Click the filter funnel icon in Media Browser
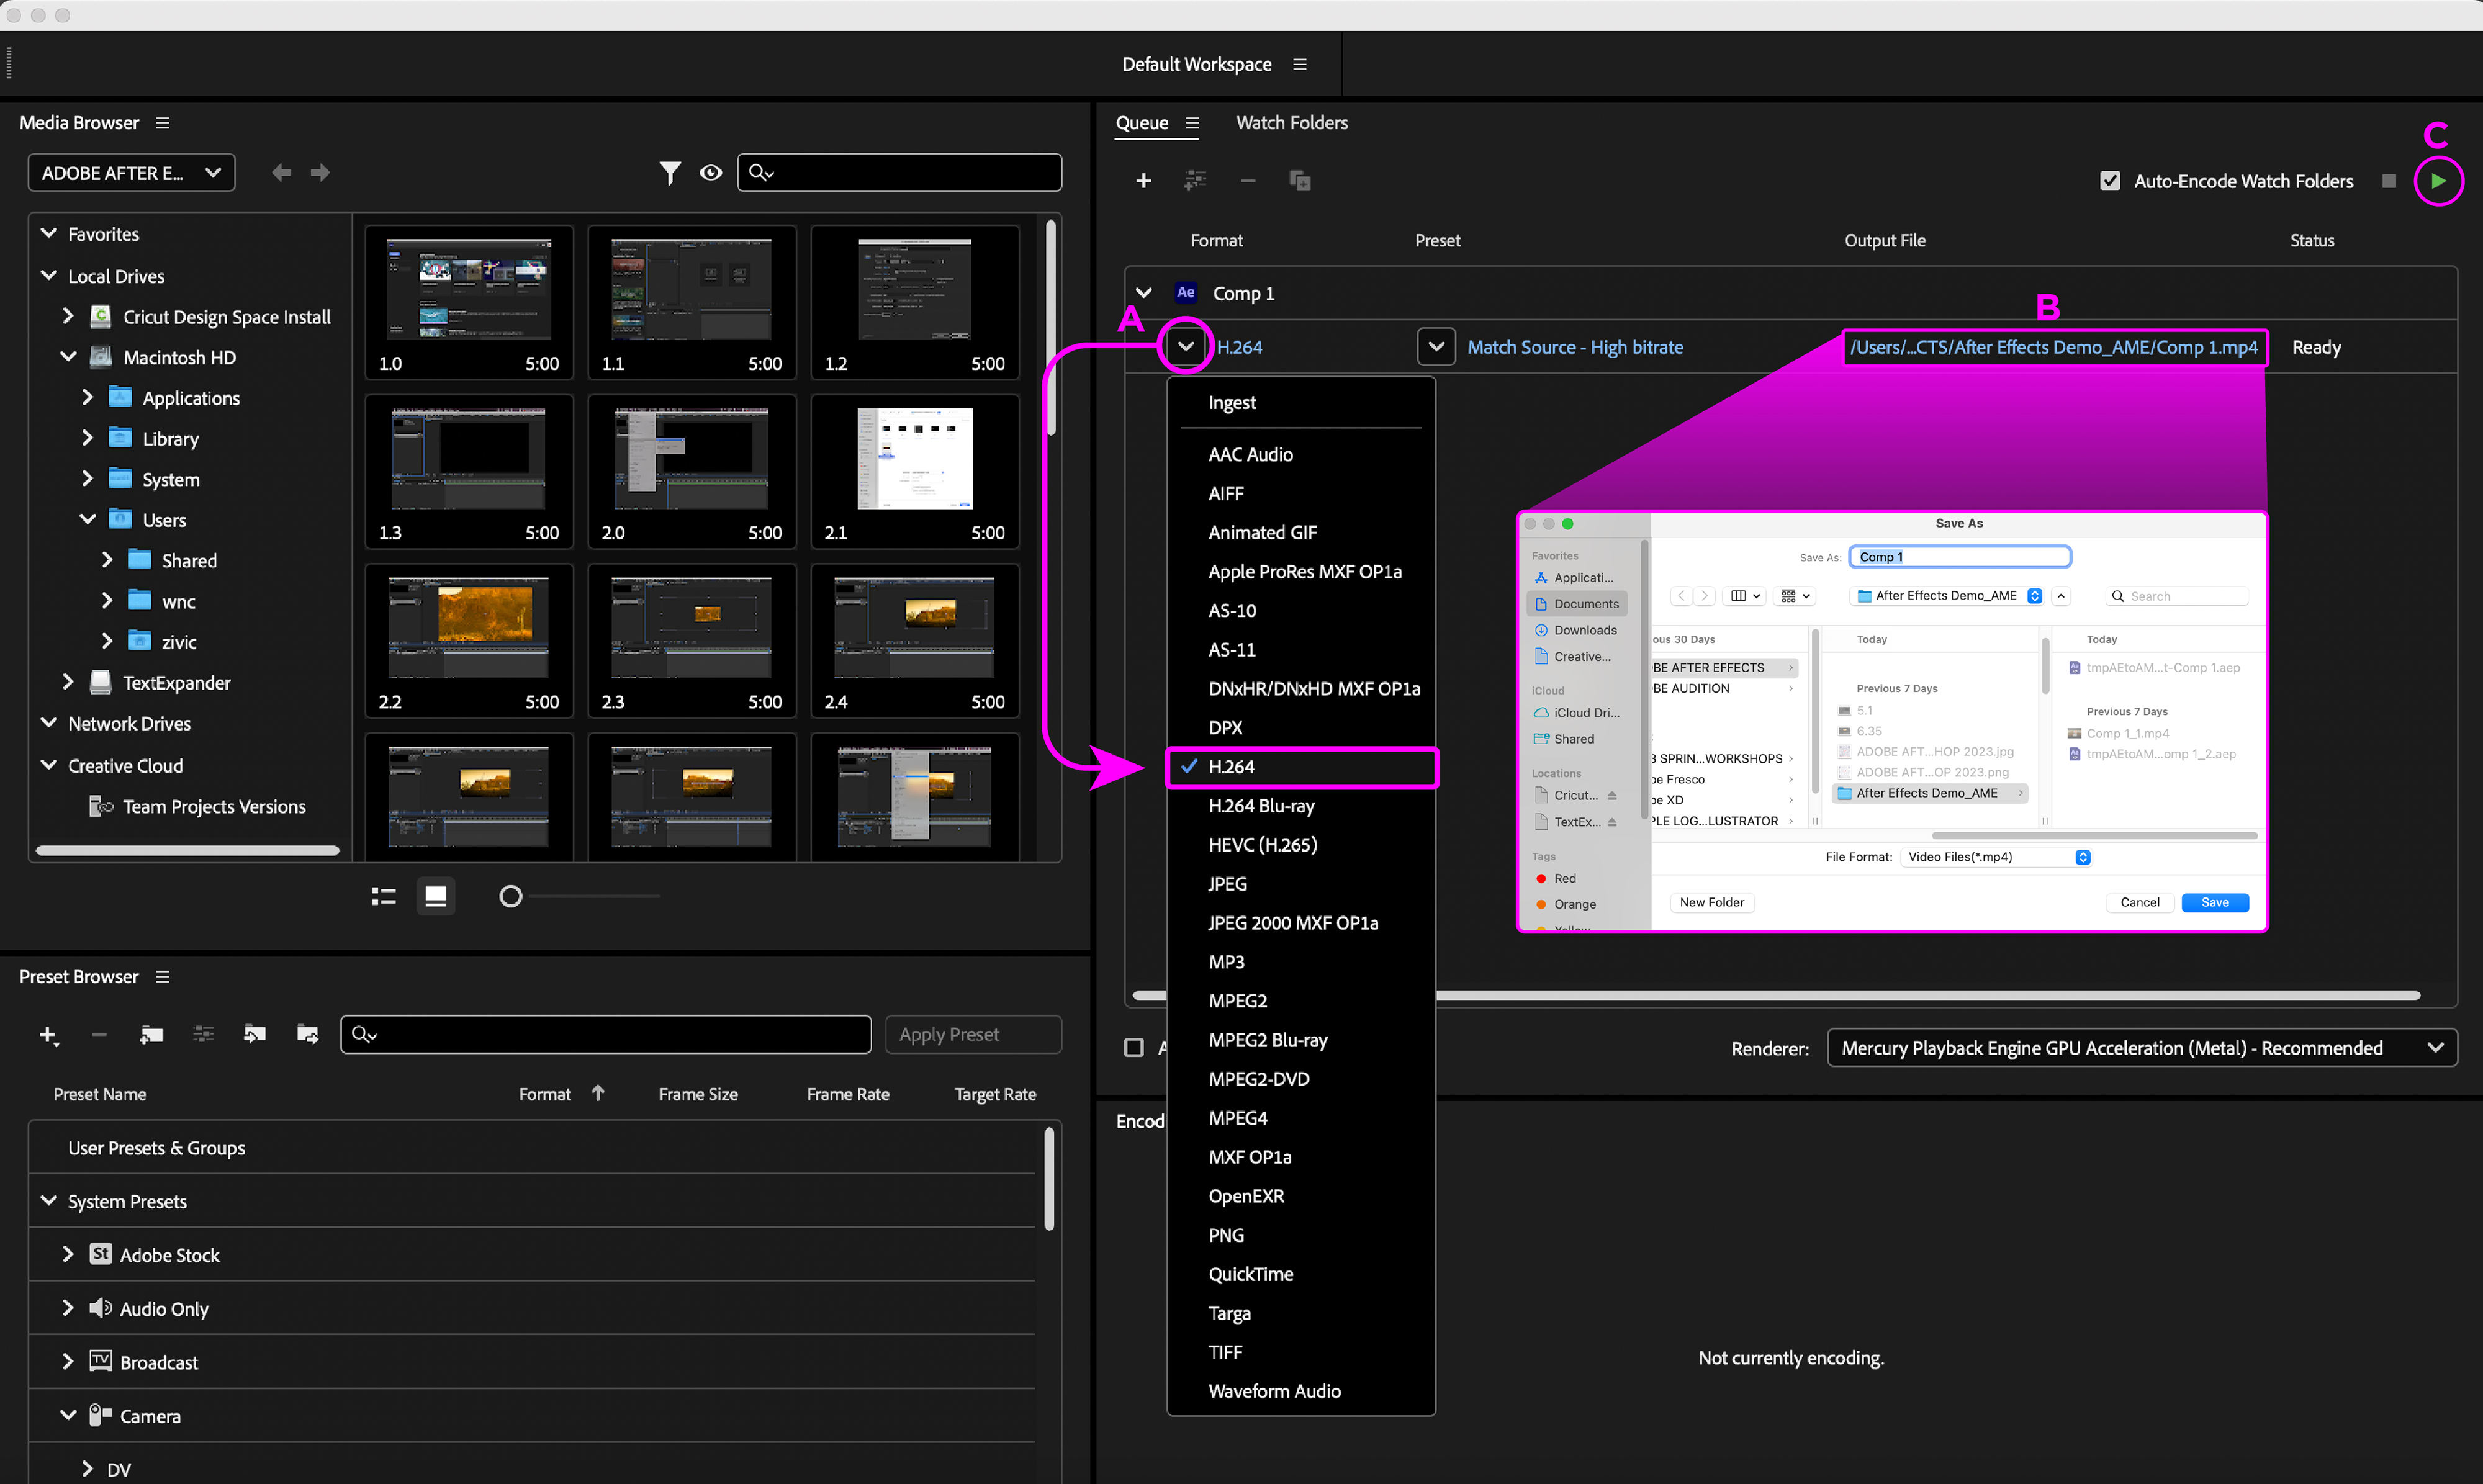Image resolution: width=2483 pixels, height=1484 pixels. click(x=669, y=173)
